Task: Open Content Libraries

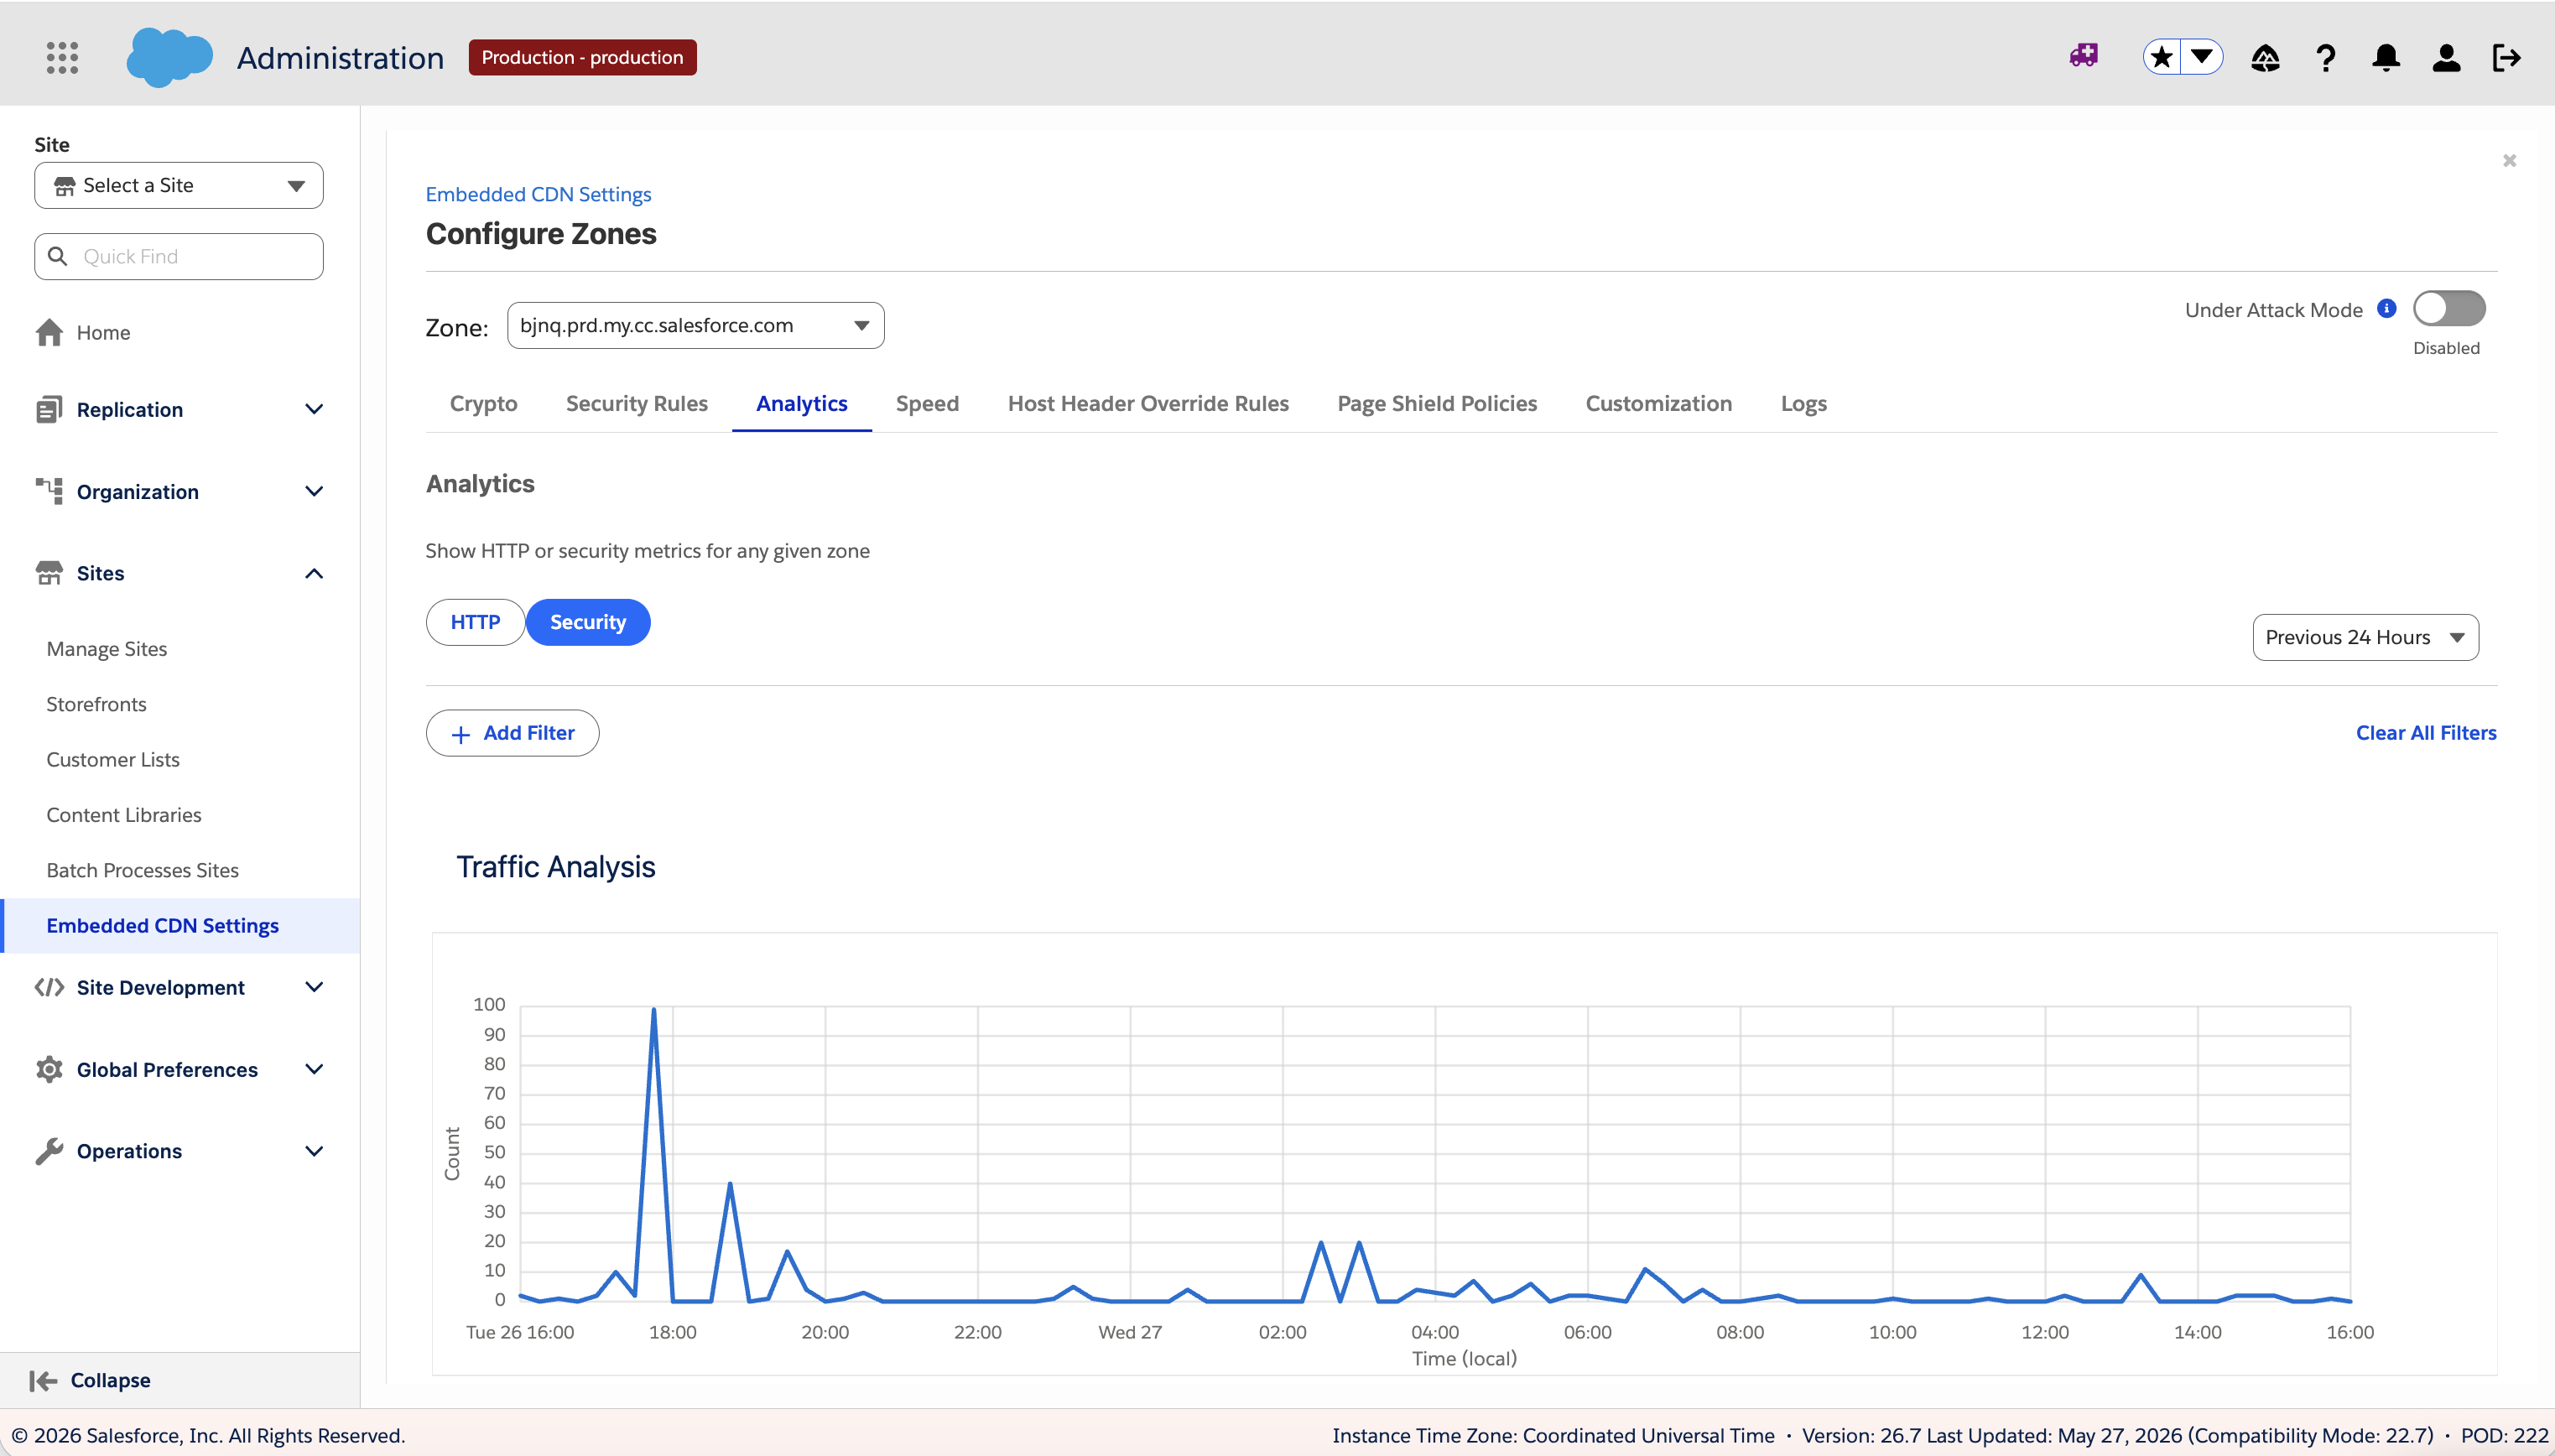Action: tap(124, 814)
